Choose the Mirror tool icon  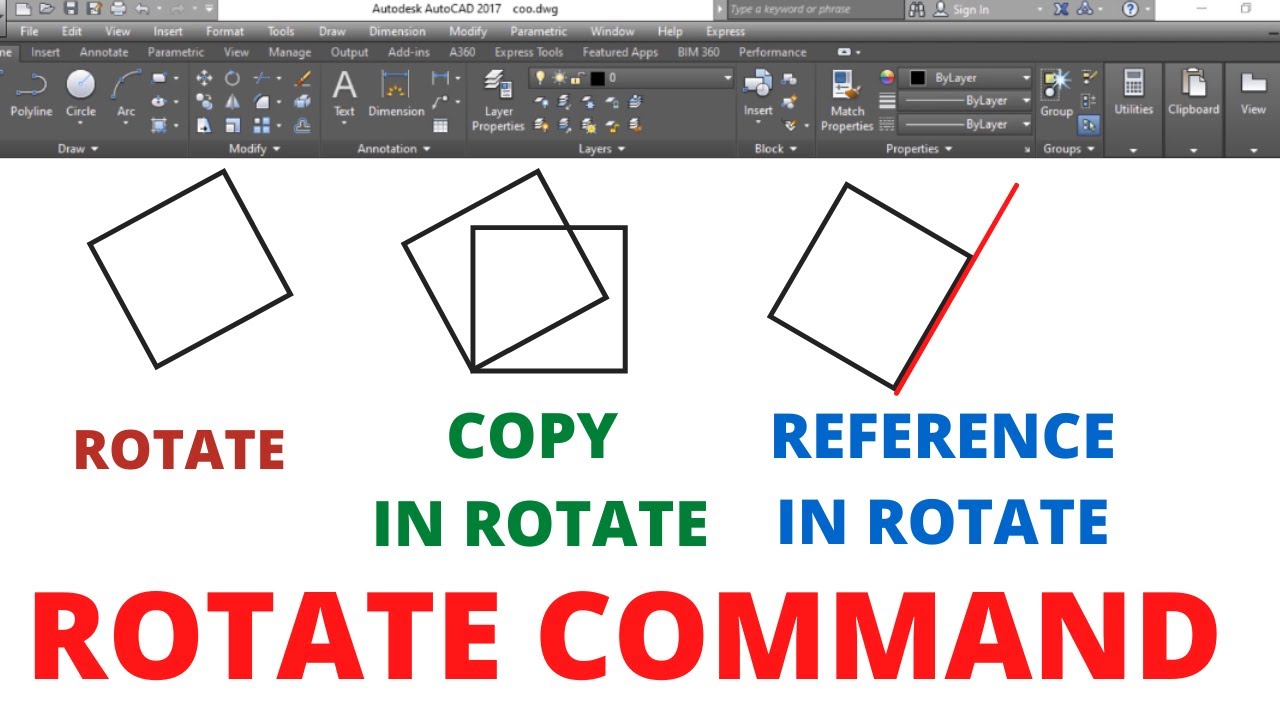(x=232, y=102)
